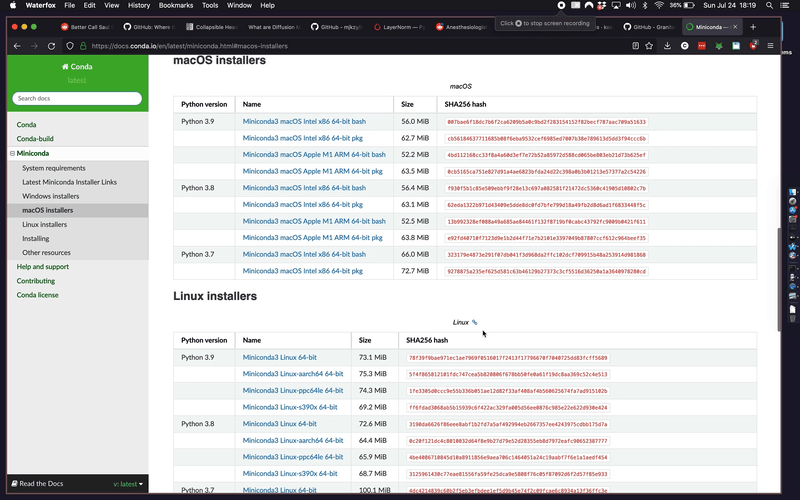Image resolution: width=800 pixels, height=500 pixels.
Task: Download Python 3.9 macOS Apple M1 ARM pkg
Action: (x=313, y=171)
